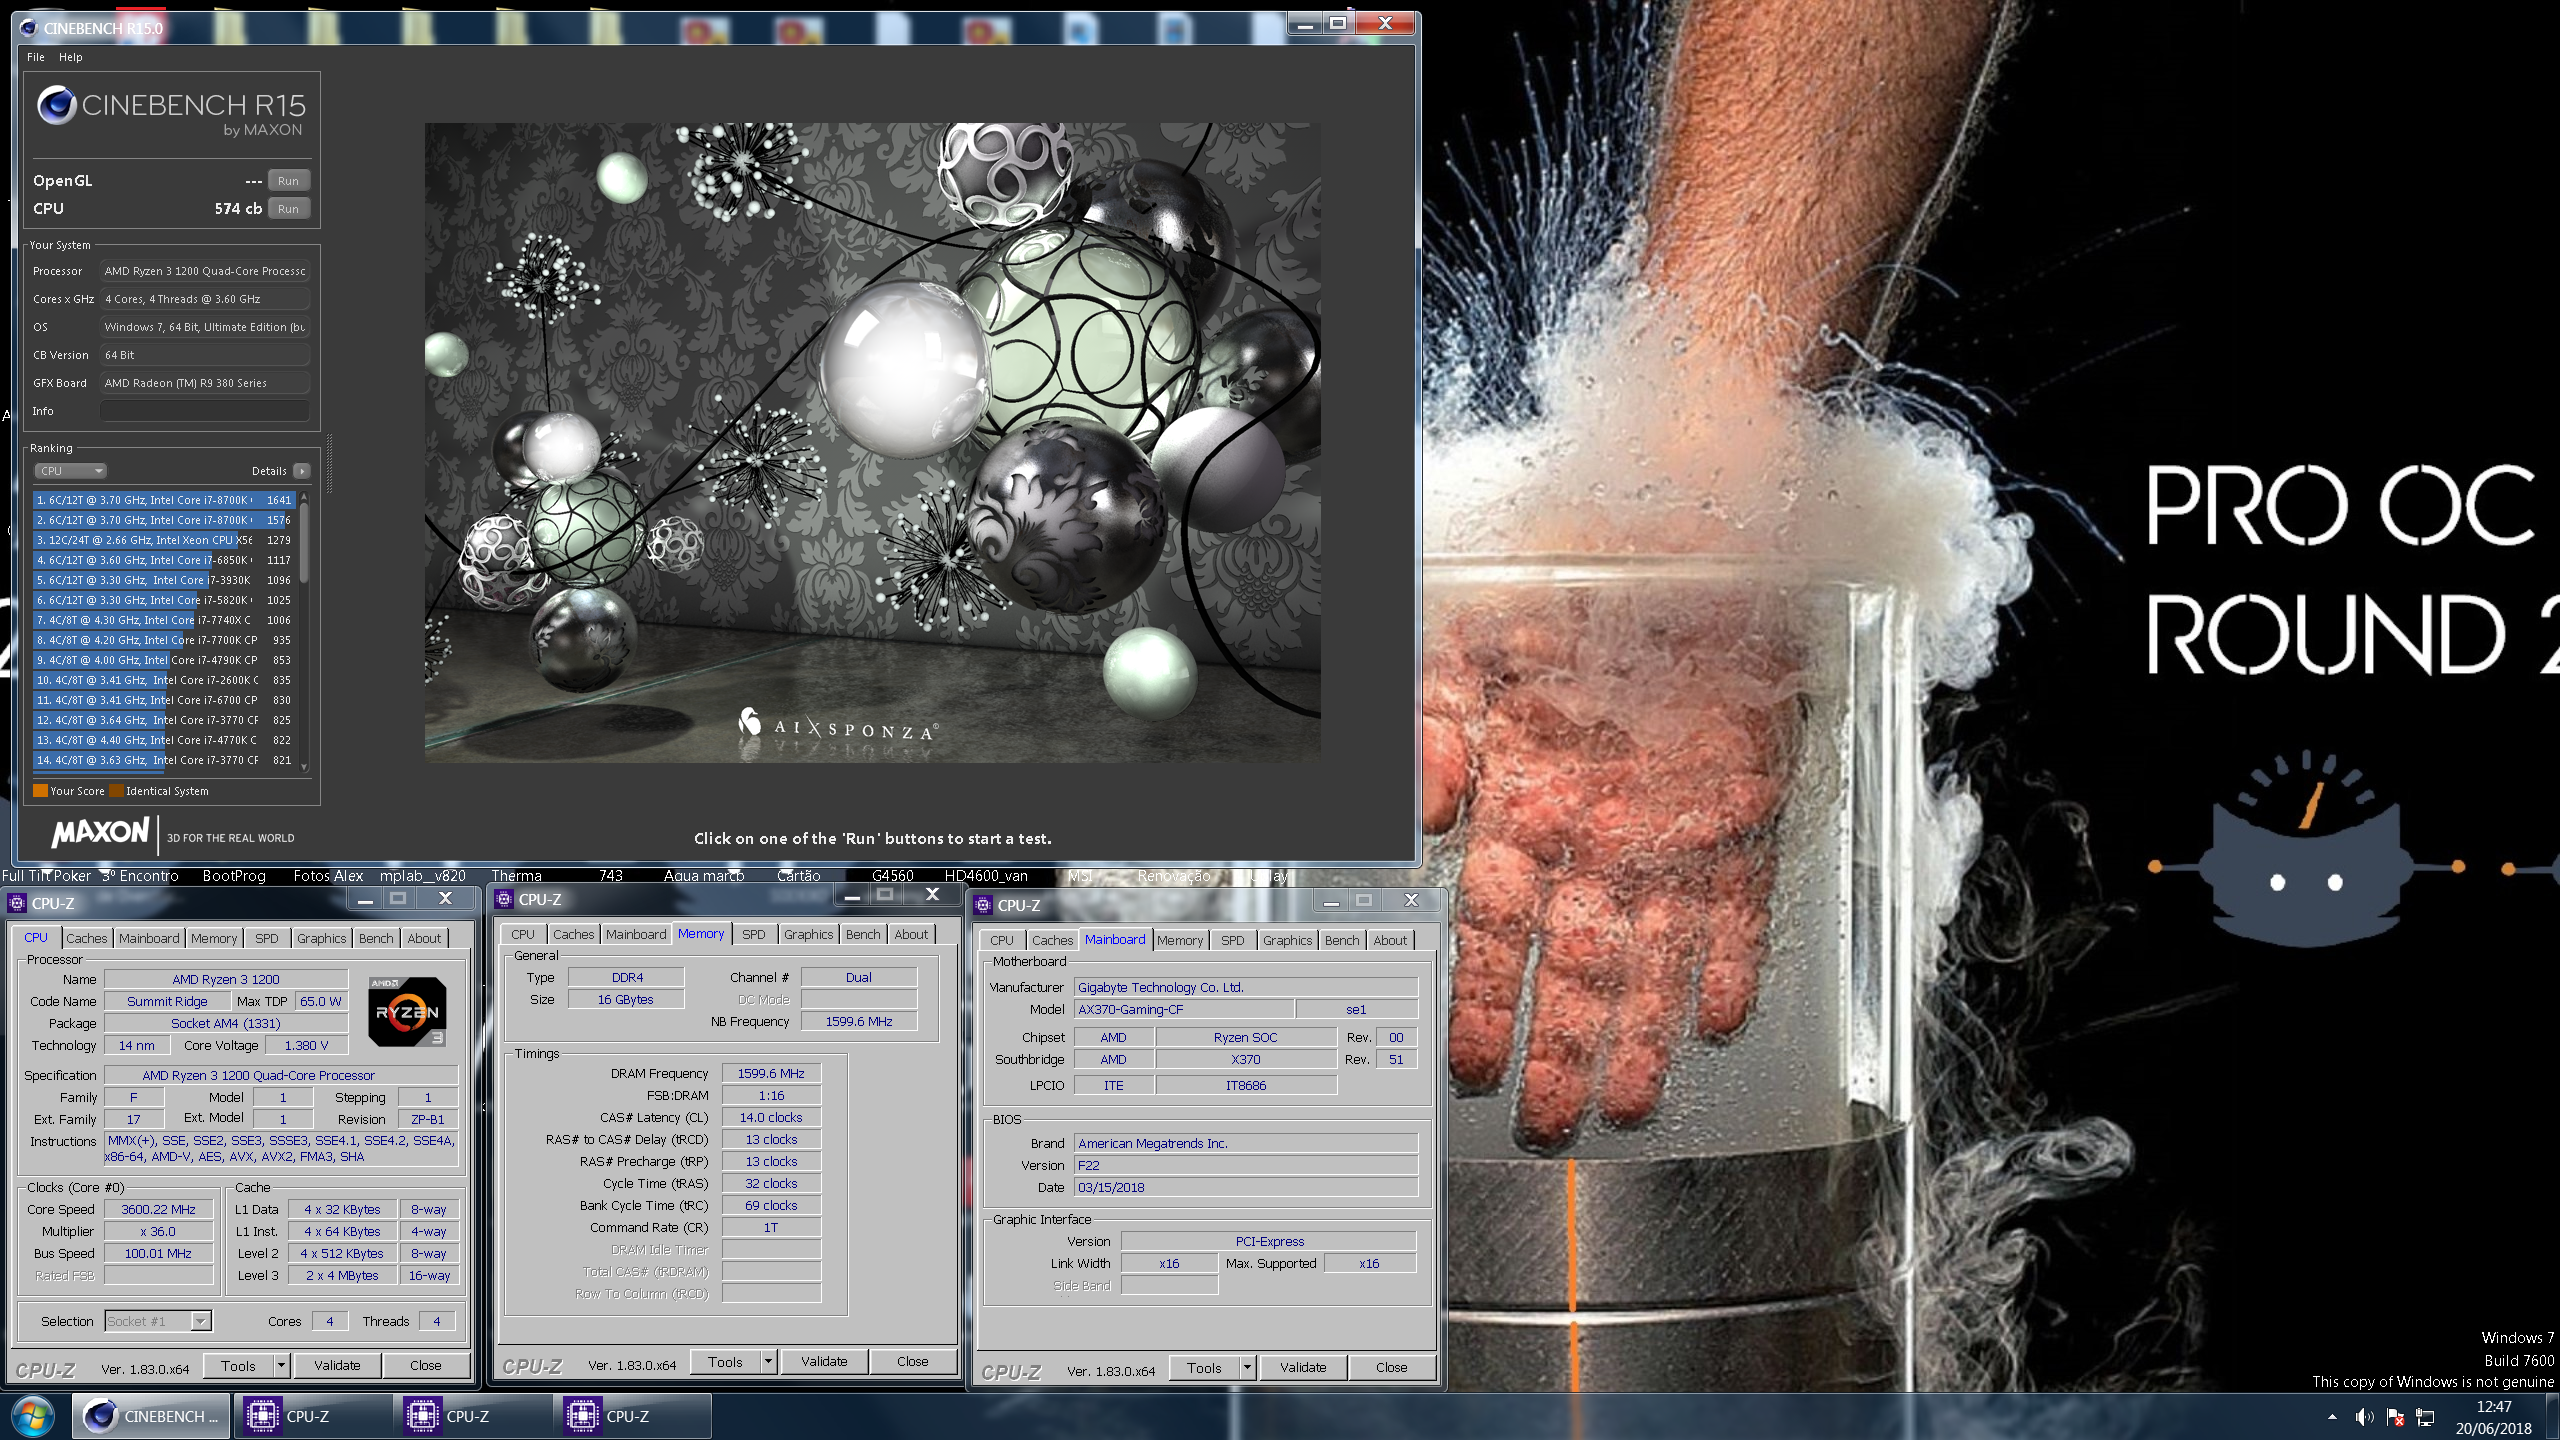Click the Cinebench R15 logo icon
Image resolution: width=2560 pixels, height=1440 pixels.
click(57, 105)
